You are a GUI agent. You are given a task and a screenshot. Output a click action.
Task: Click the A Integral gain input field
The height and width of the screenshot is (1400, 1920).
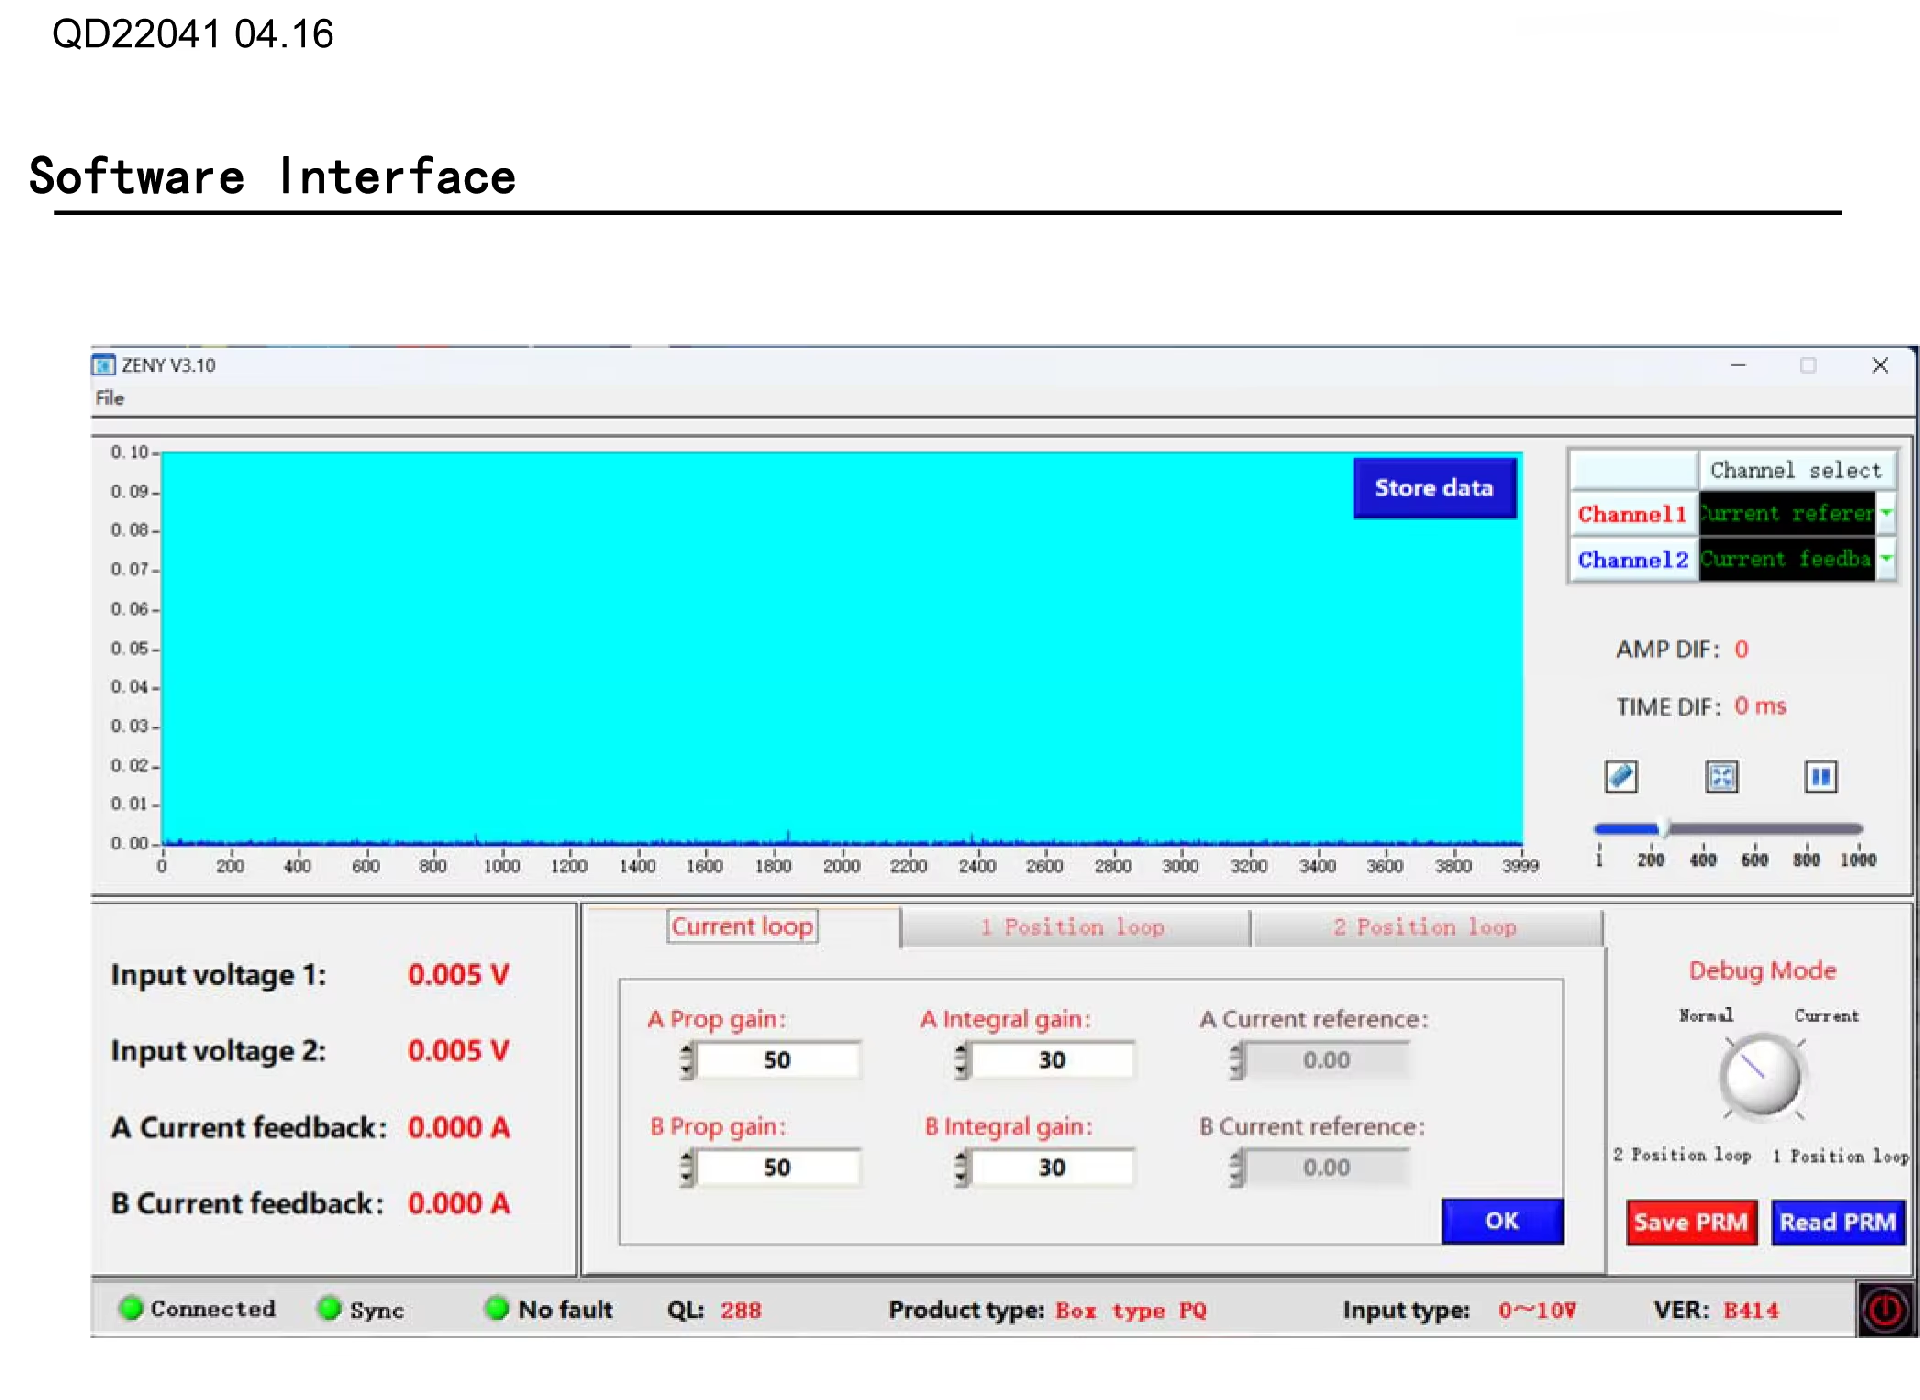click(1052, 1060)
